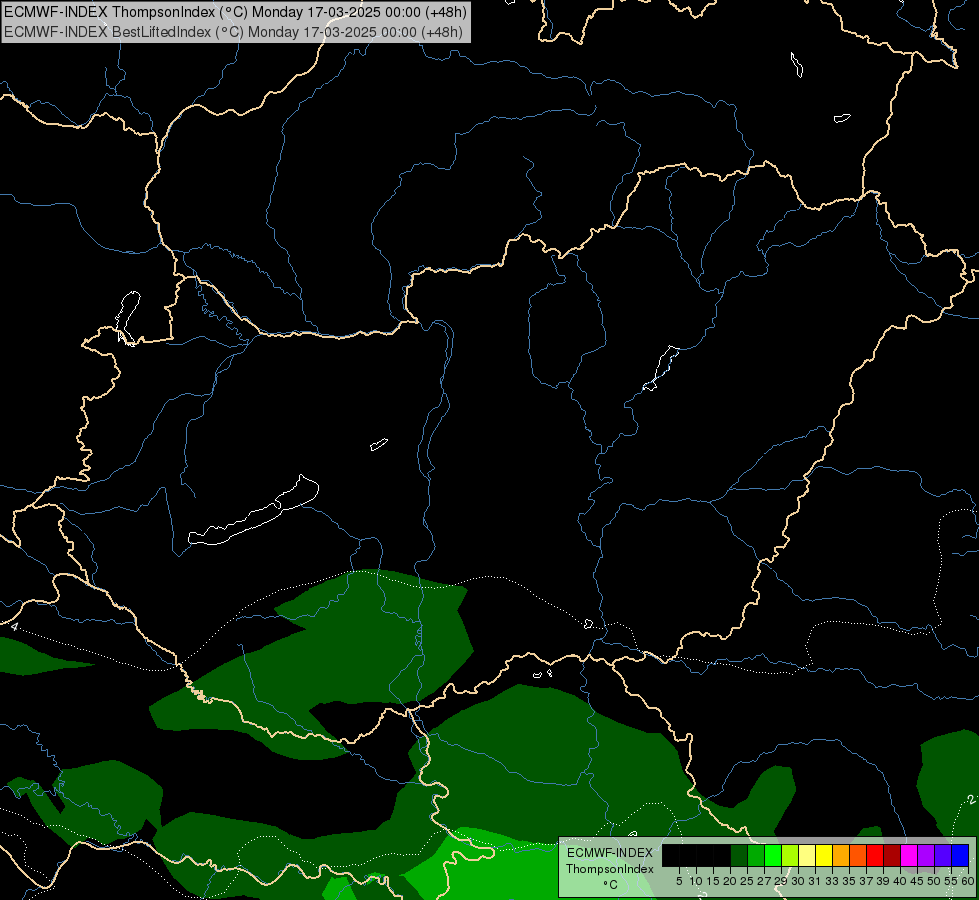This screenshot has height=900, width=979.
Task: Click the medium green 25–27 legend swatch
Action: point(756,855)
